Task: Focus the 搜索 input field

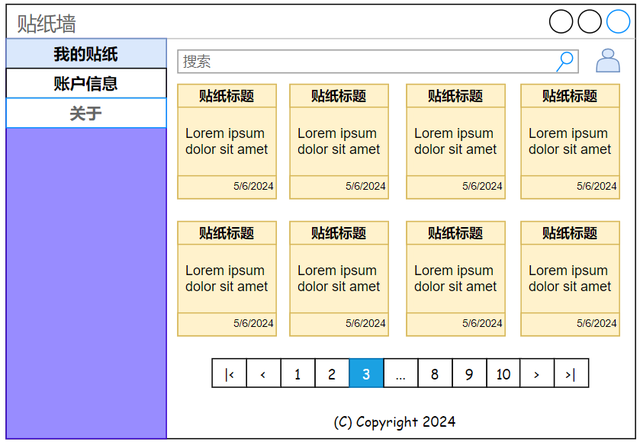Action: [378, 62]
